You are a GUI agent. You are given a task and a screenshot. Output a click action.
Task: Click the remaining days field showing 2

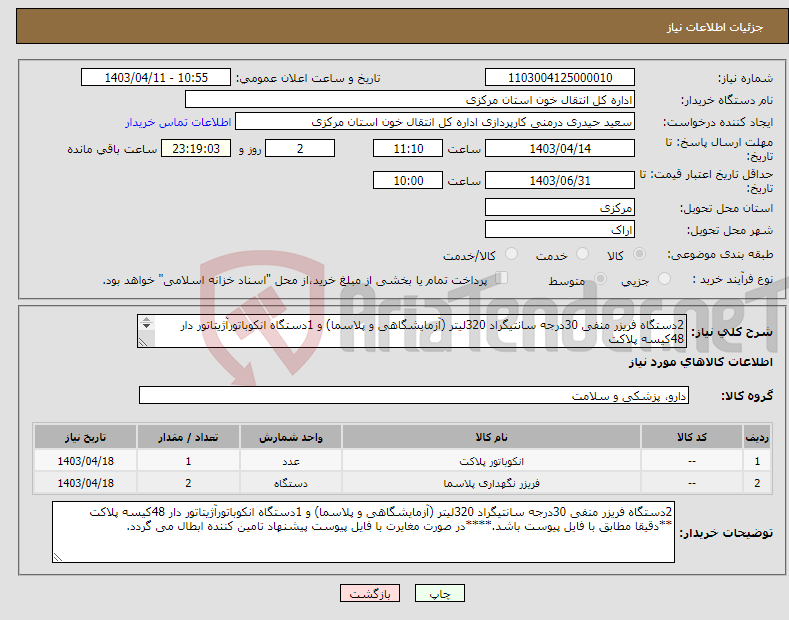click(300, 148)
